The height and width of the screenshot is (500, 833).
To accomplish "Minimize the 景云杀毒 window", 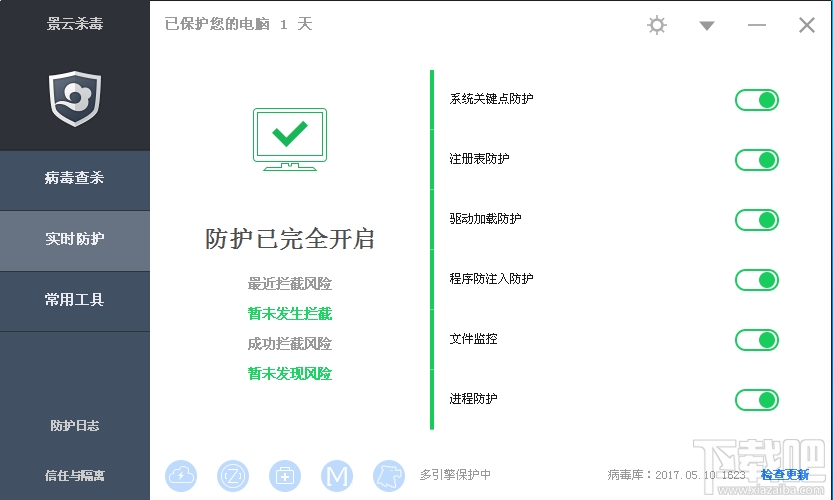I will [x=756, y=25].
